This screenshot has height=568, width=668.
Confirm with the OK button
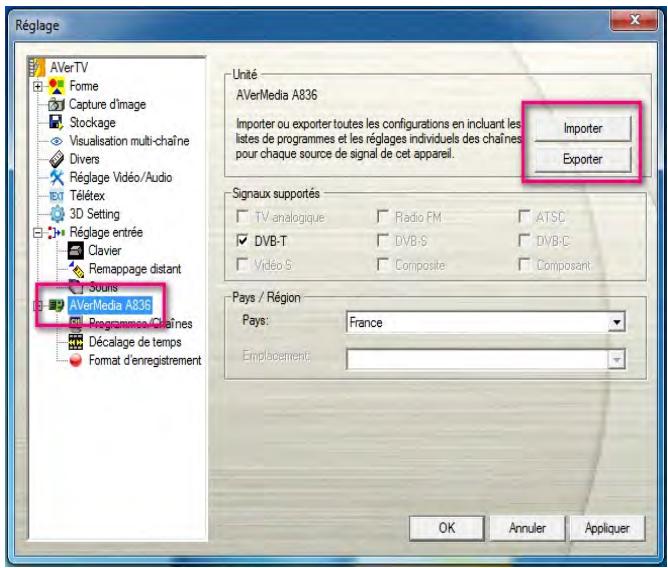(x=446, y=528)
